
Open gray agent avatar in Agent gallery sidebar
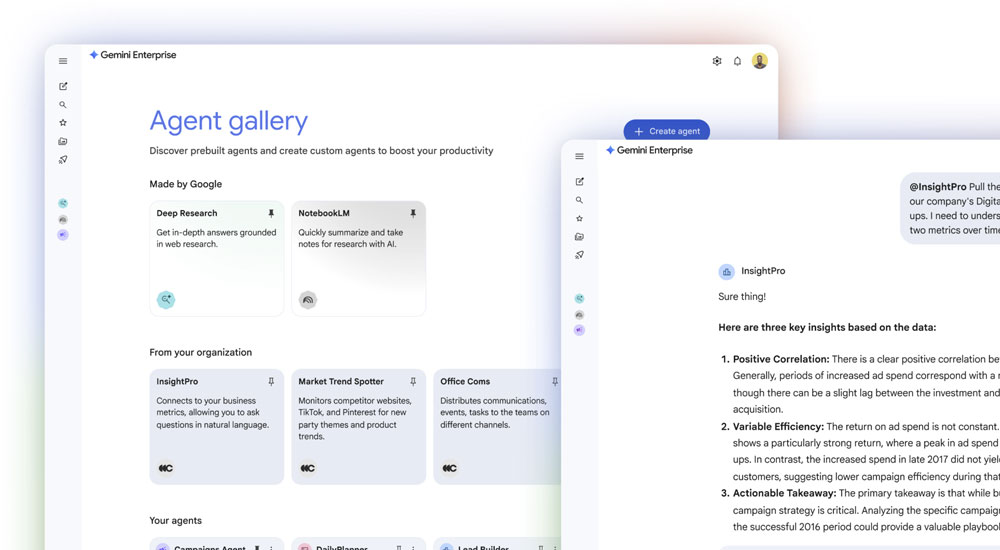coord(62,219)
